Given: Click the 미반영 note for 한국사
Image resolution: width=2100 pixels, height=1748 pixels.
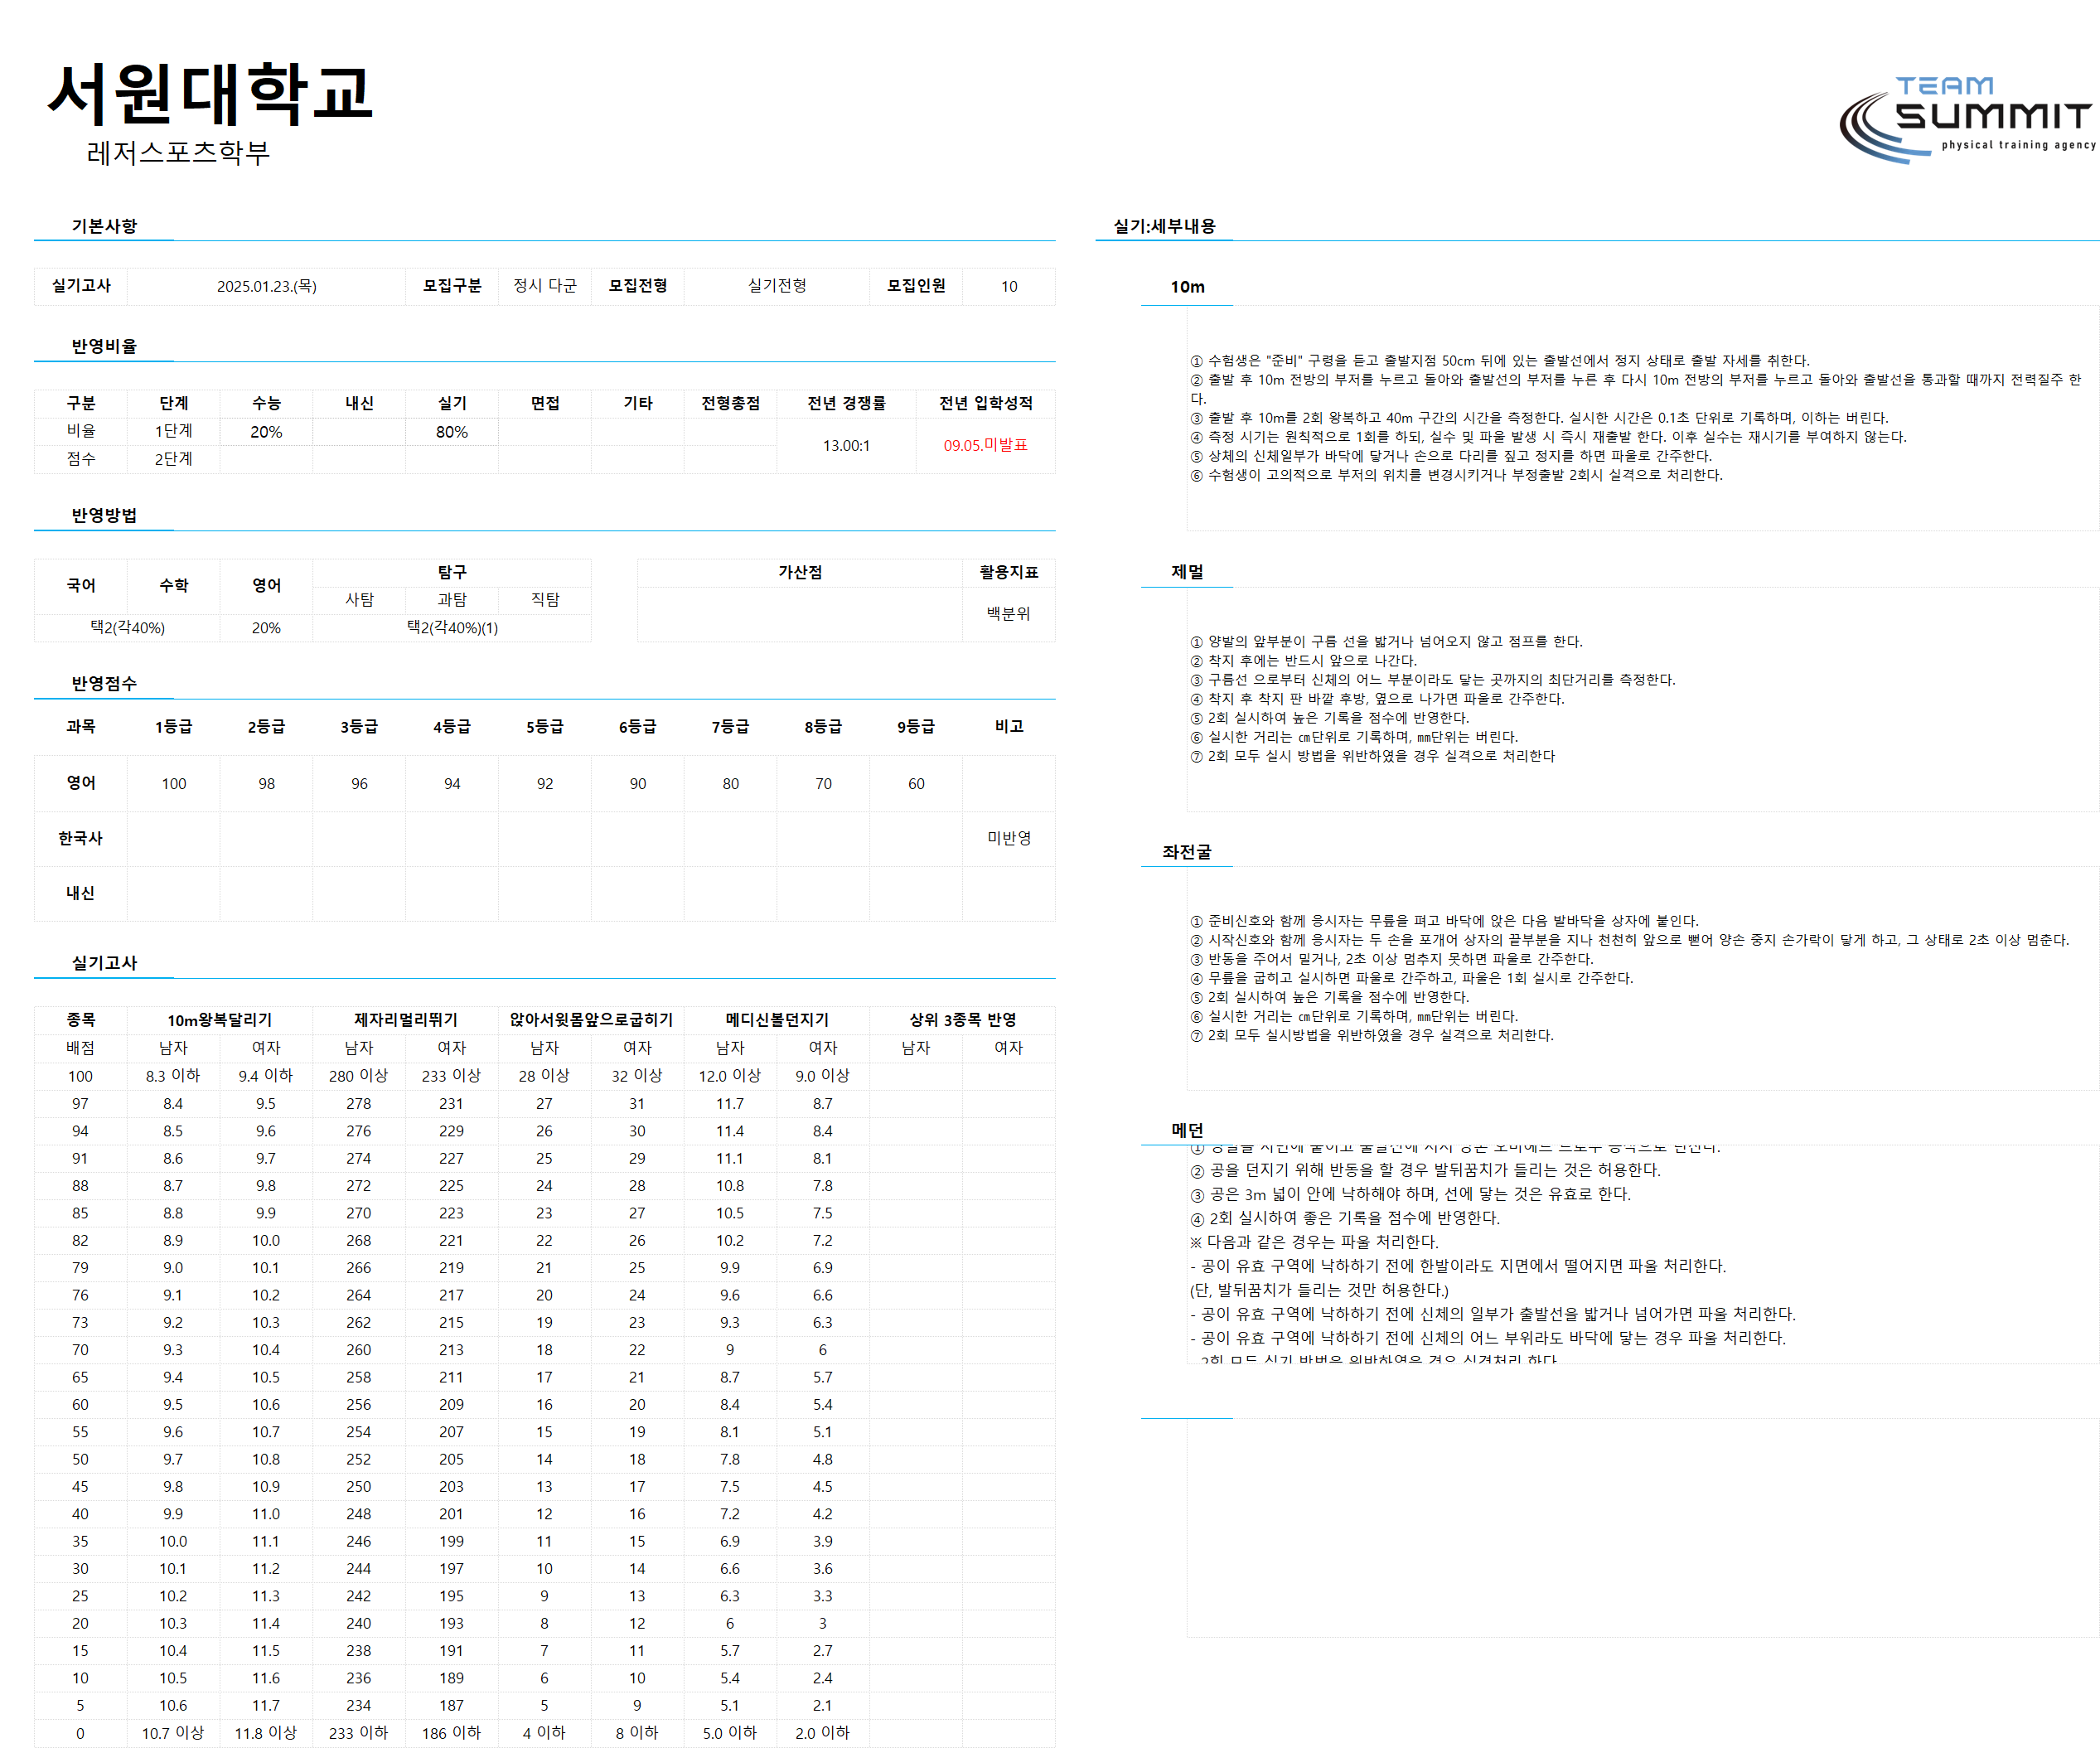Looking at the screenshot, I should pyautogui.click(x=1008, y=838).
